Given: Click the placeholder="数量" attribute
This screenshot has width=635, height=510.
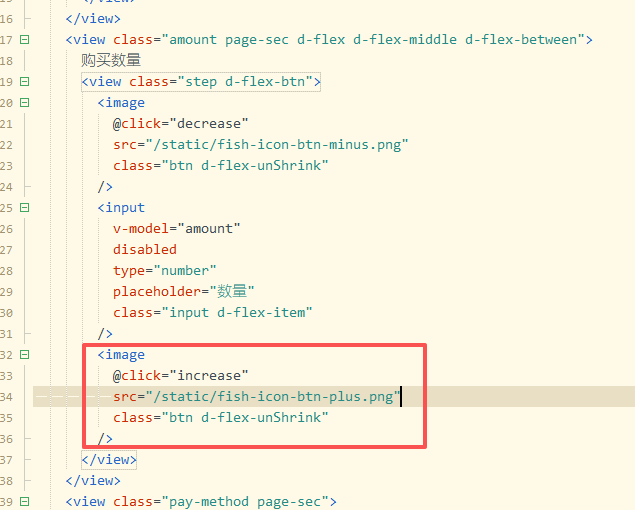Looking at the screenshot, I should [x=184, y=292].
